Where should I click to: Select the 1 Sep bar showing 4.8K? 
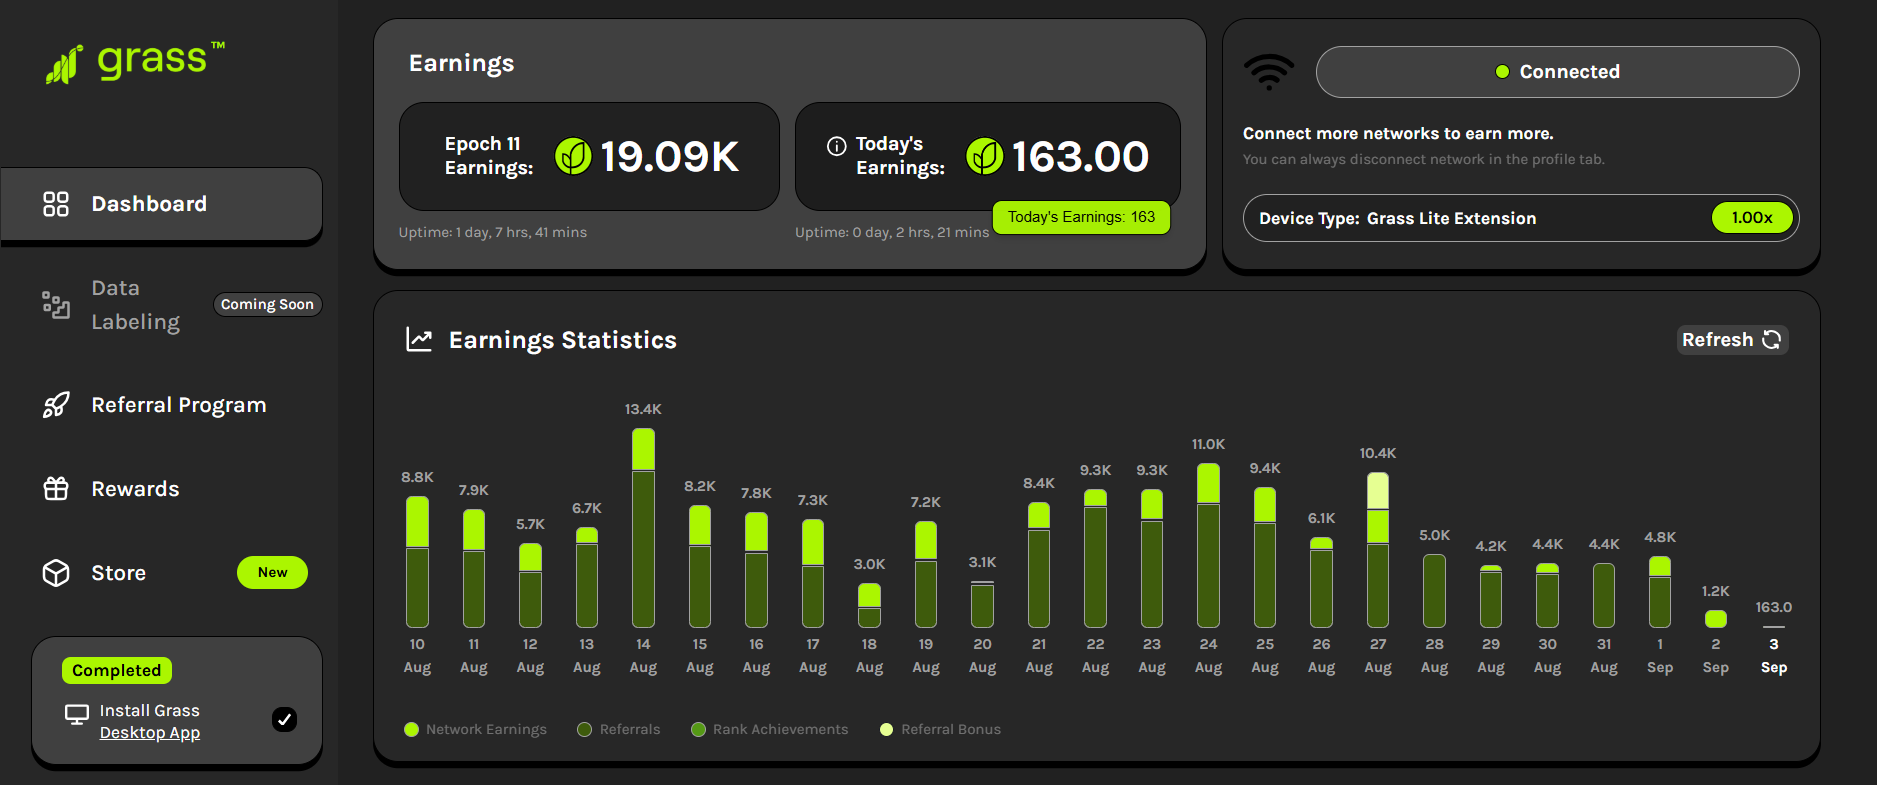coord(1660,592)
